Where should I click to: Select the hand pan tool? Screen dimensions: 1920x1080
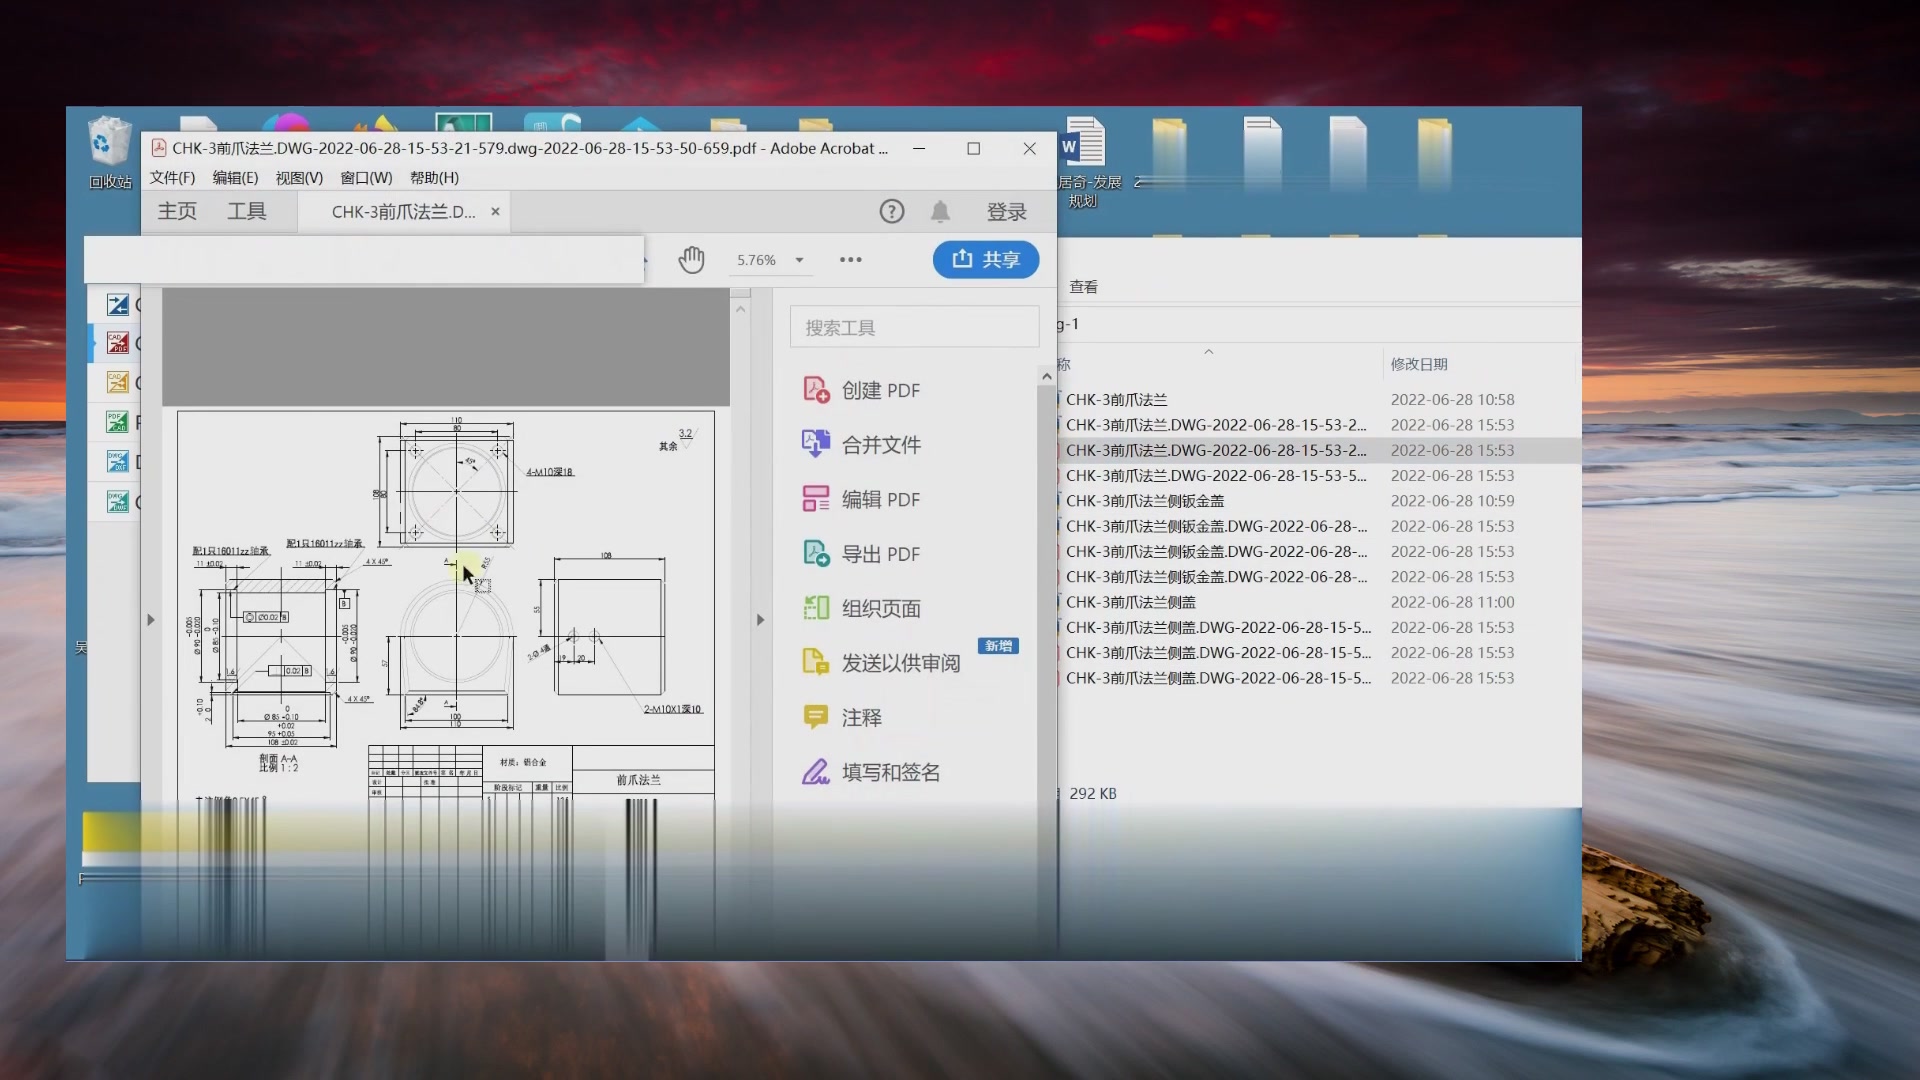pyautogui.click(x=691, y=260)
